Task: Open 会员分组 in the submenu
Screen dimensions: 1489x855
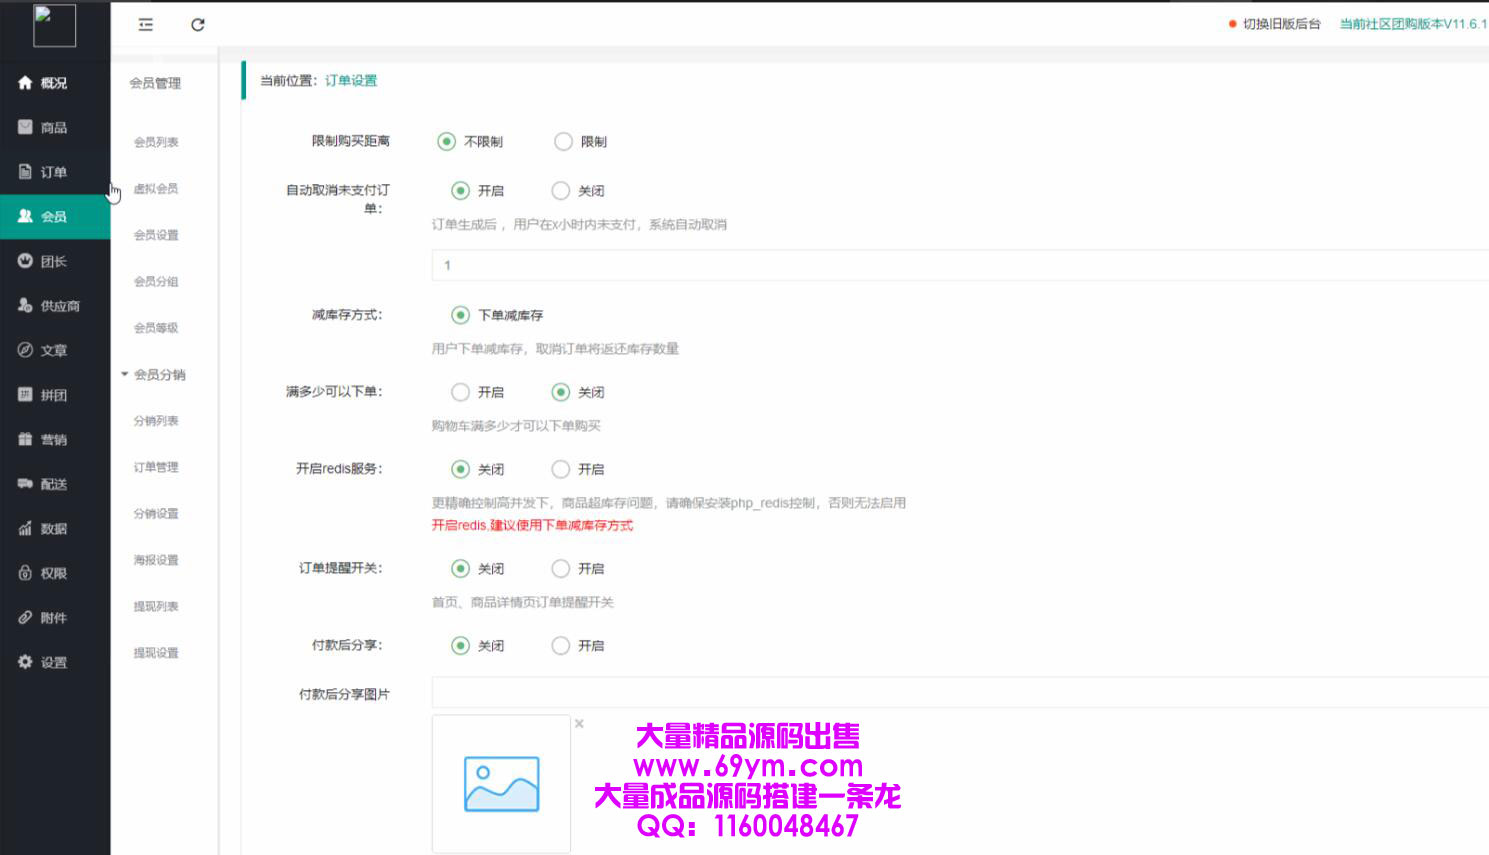Action: (x=156, y=282)
